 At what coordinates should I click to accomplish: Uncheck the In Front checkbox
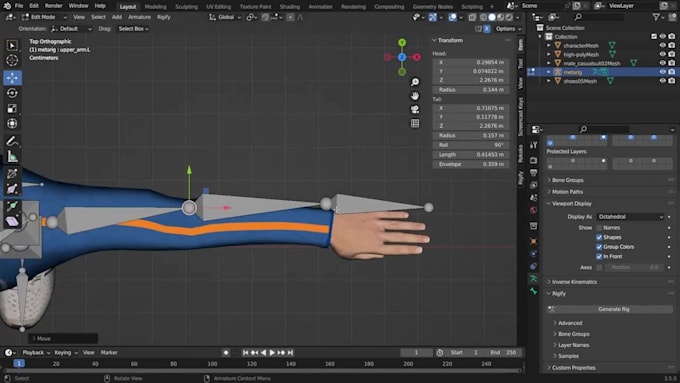(599, 256)
